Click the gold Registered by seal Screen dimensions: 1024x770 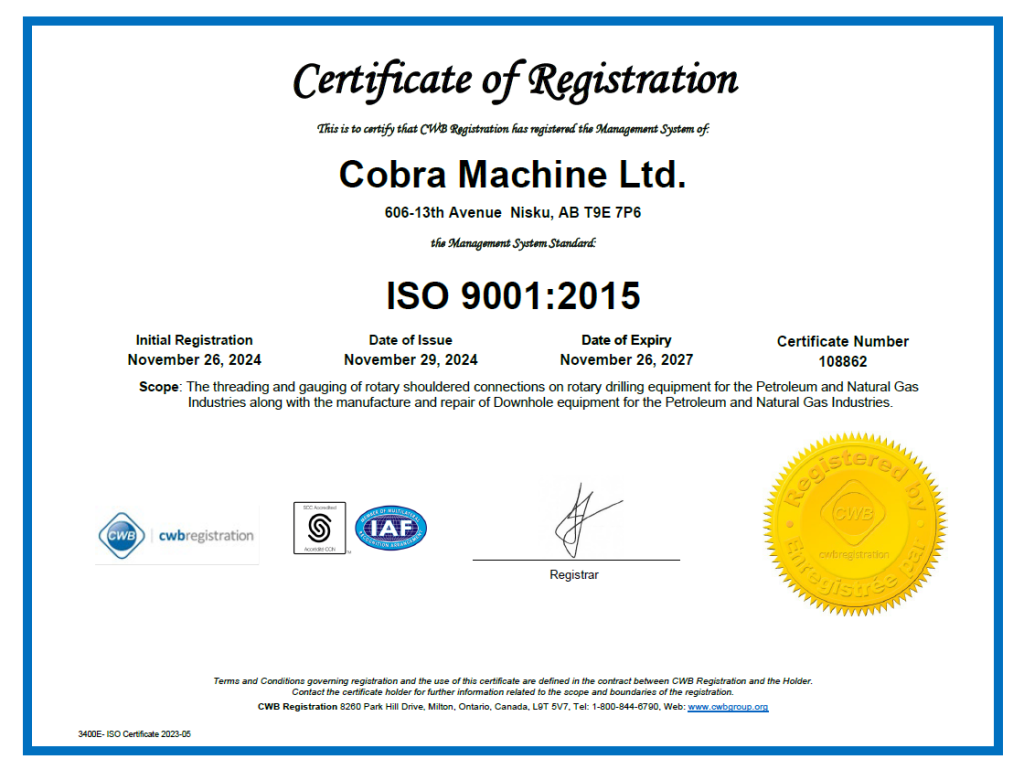(854, 524)
